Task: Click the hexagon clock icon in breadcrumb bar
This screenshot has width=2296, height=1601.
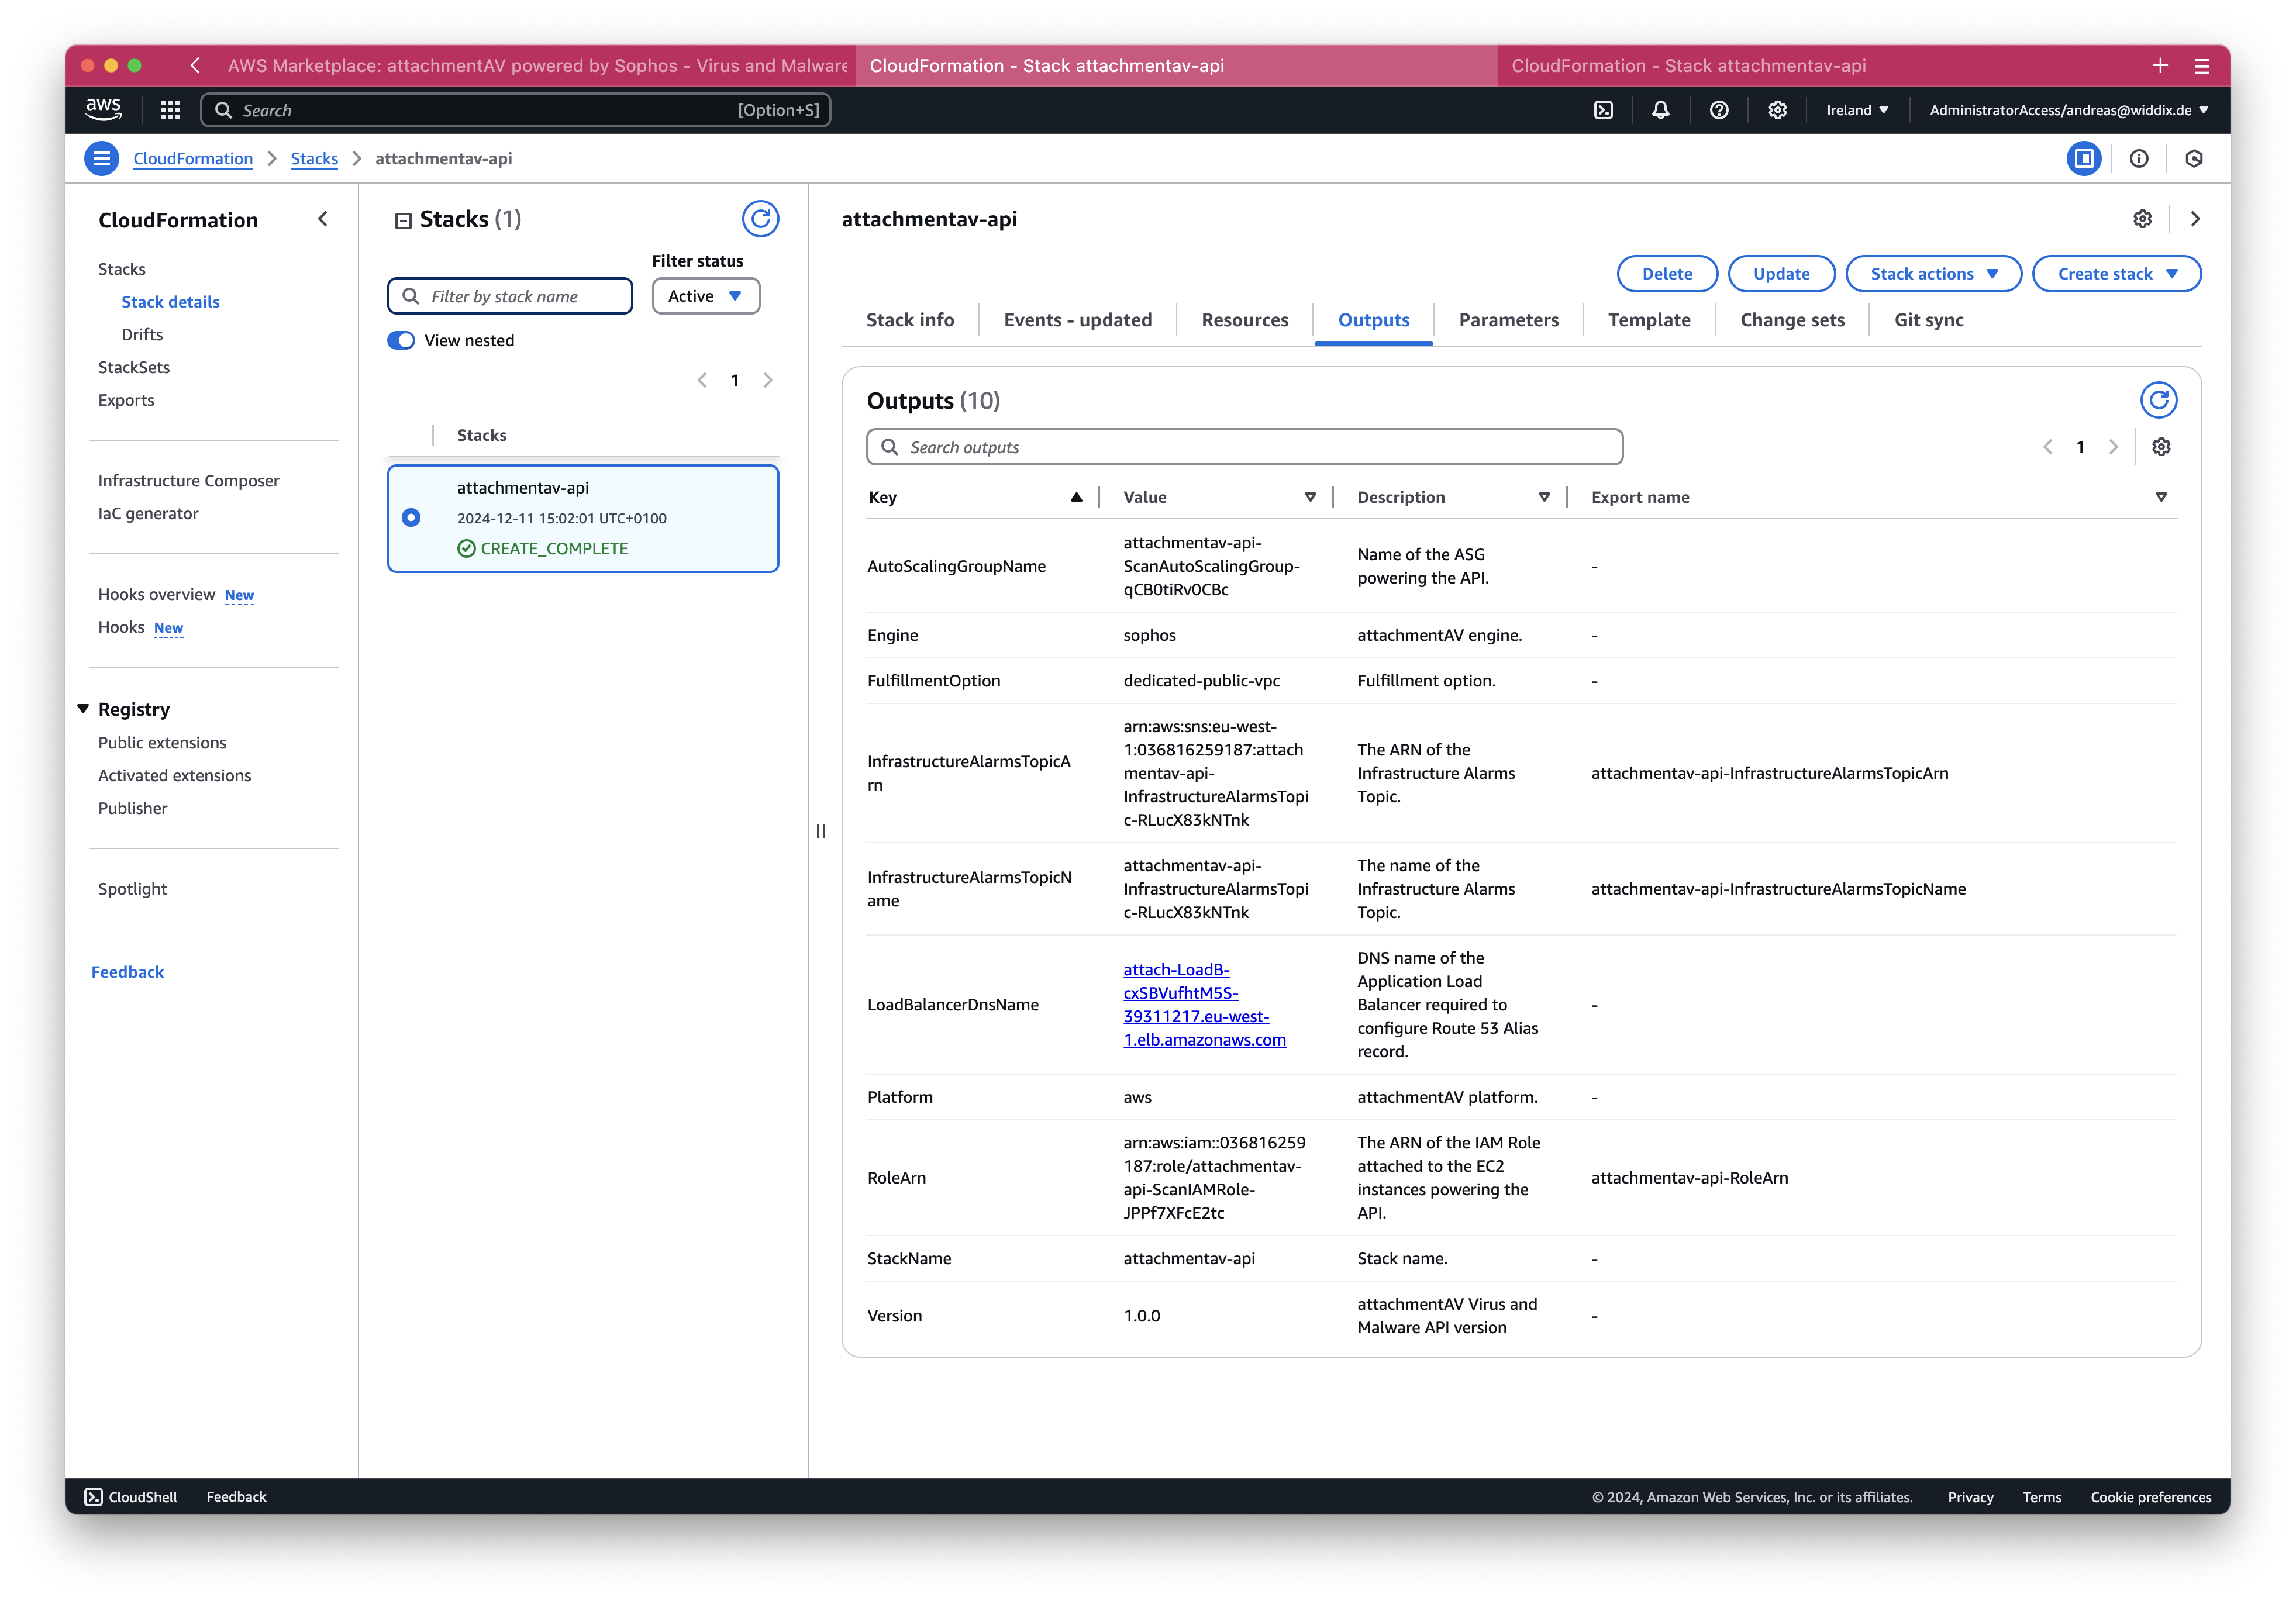Action: pos(2194,158)
